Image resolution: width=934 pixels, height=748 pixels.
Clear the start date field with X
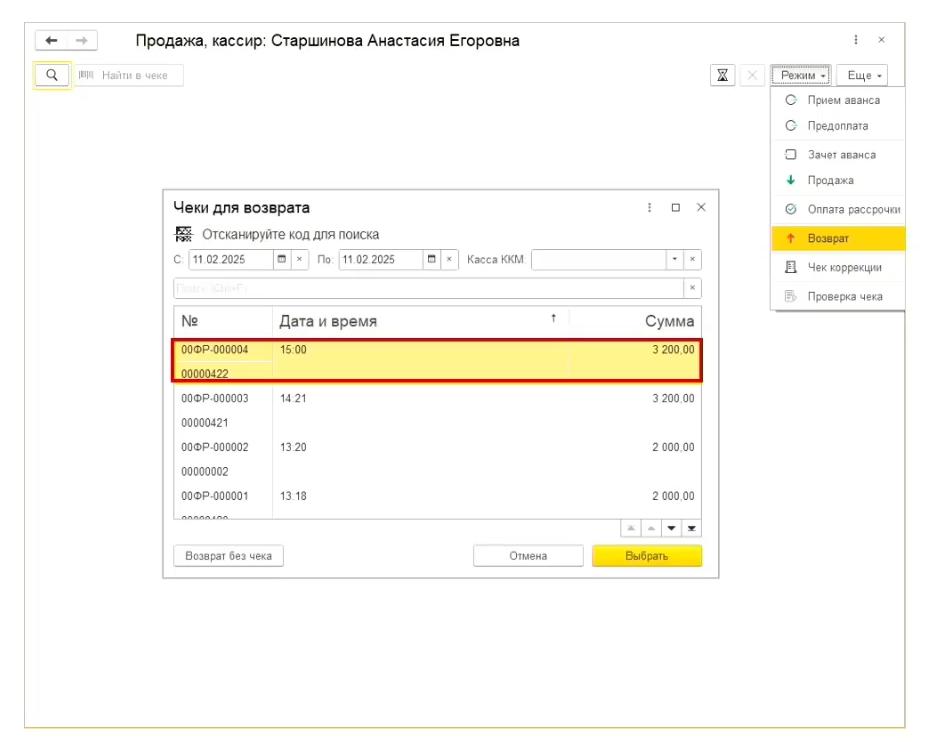[299, 260]
